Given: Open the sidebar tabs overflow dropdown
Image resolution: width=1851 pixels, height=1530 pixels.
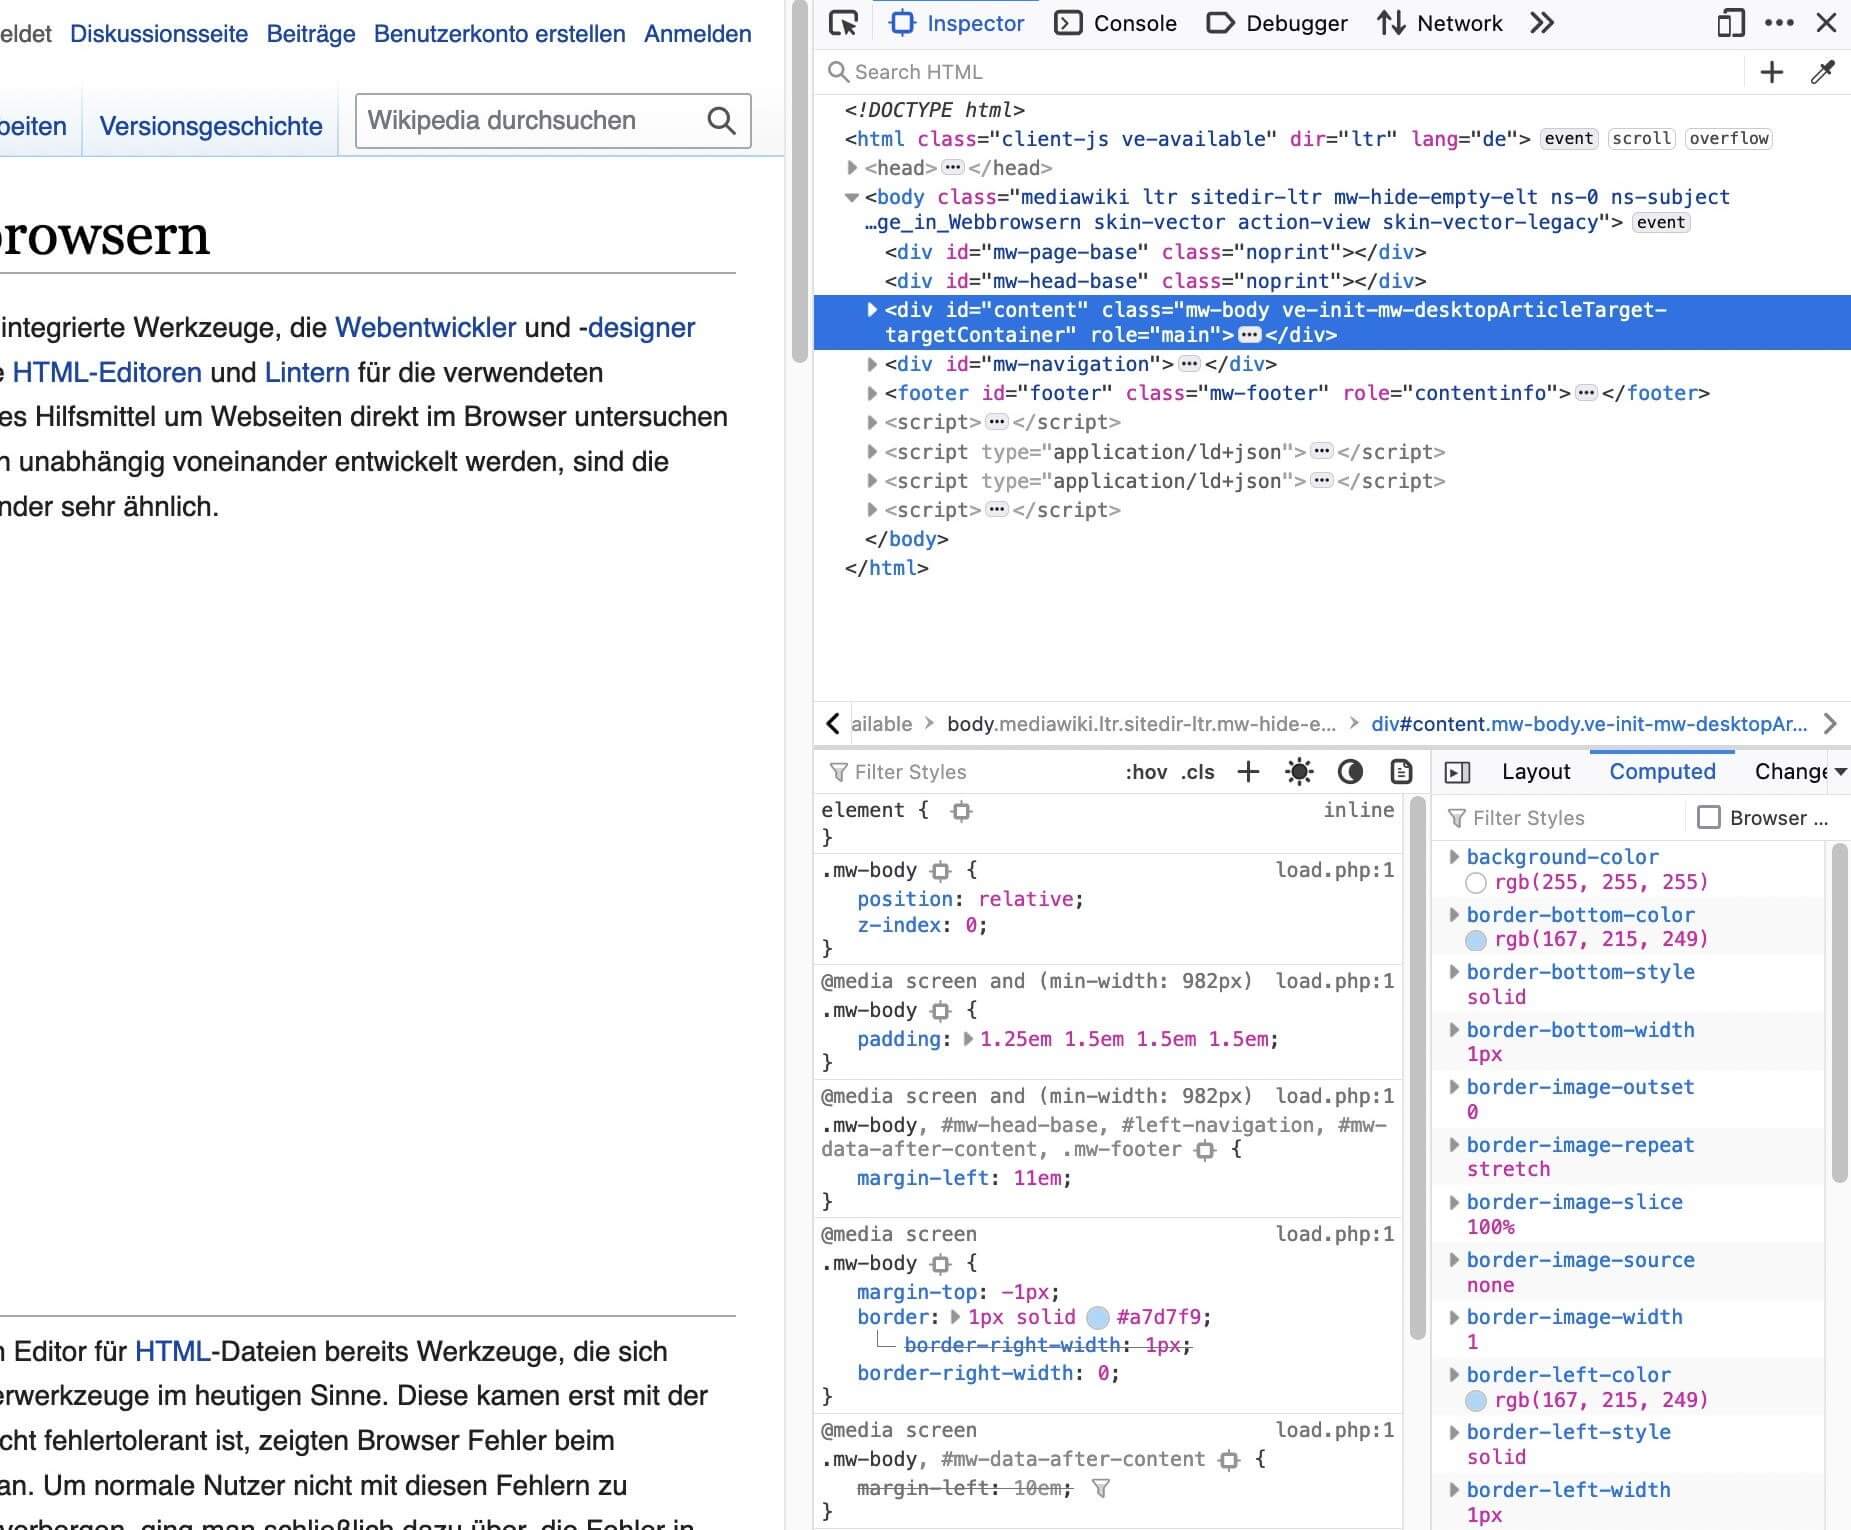Looking at the screenshot, I should (1840, 772).
